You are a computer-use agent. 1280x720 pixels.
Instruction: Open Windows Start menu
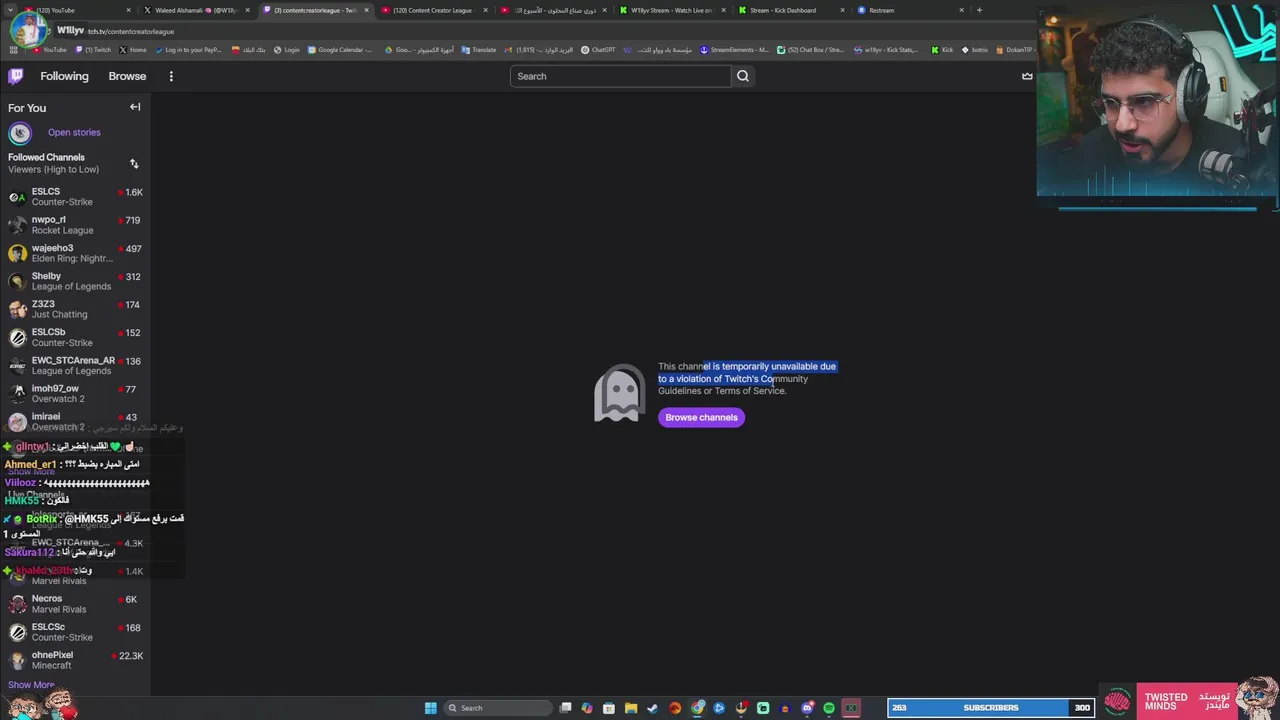point(430,708)
